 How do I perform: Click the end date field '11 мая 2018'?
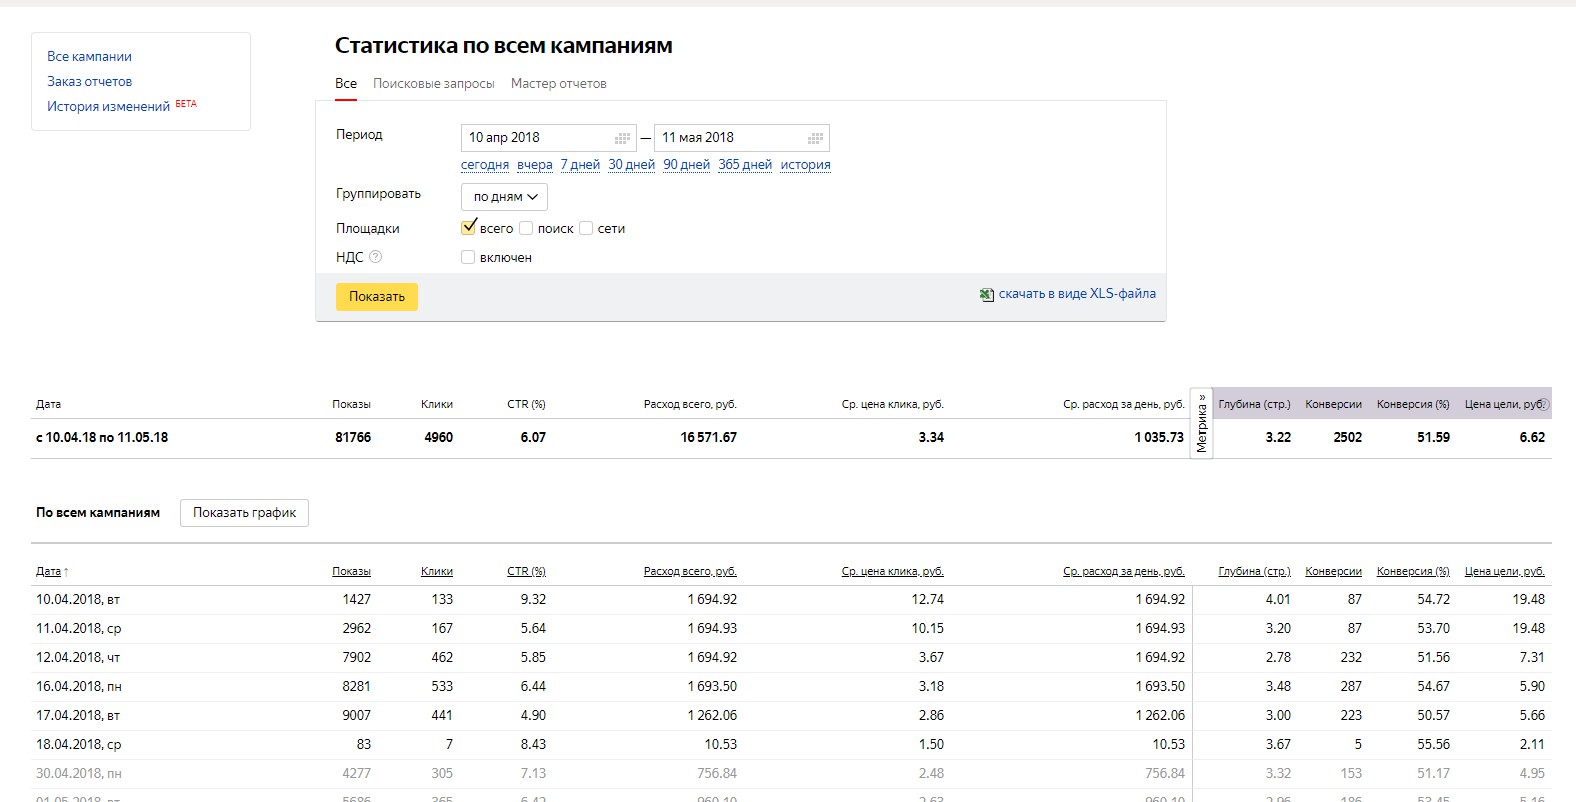(x=742, y=137)
